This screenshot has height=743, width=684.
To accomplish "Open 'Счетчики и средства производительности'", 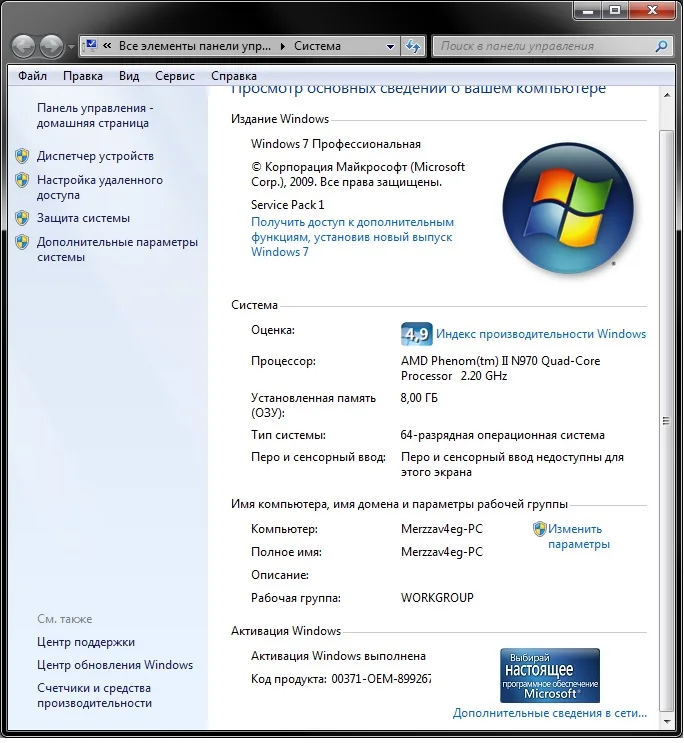I will tap(94, 696).
